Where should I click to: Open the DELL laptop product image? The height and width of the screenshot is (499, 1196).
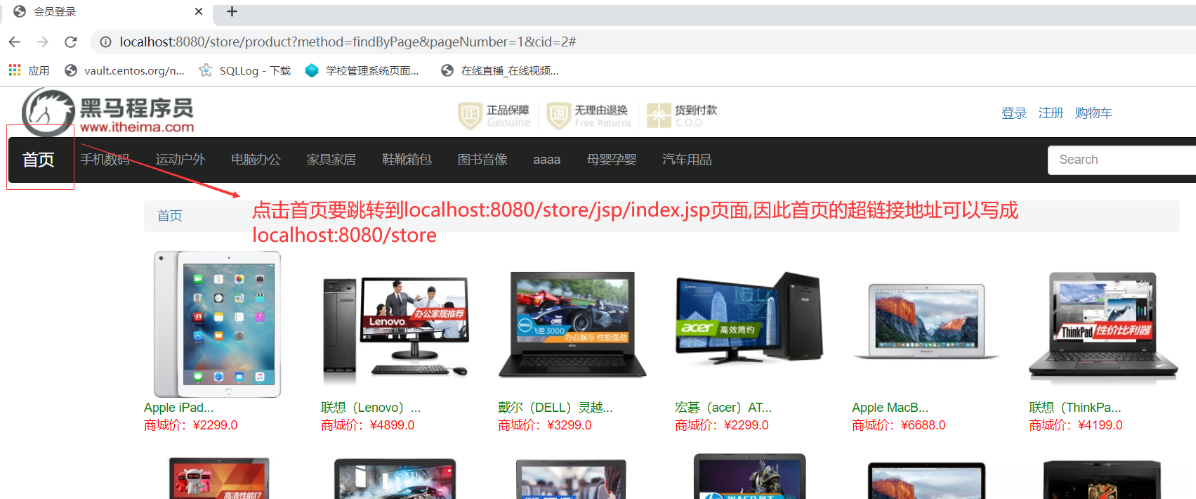point(572,324)
